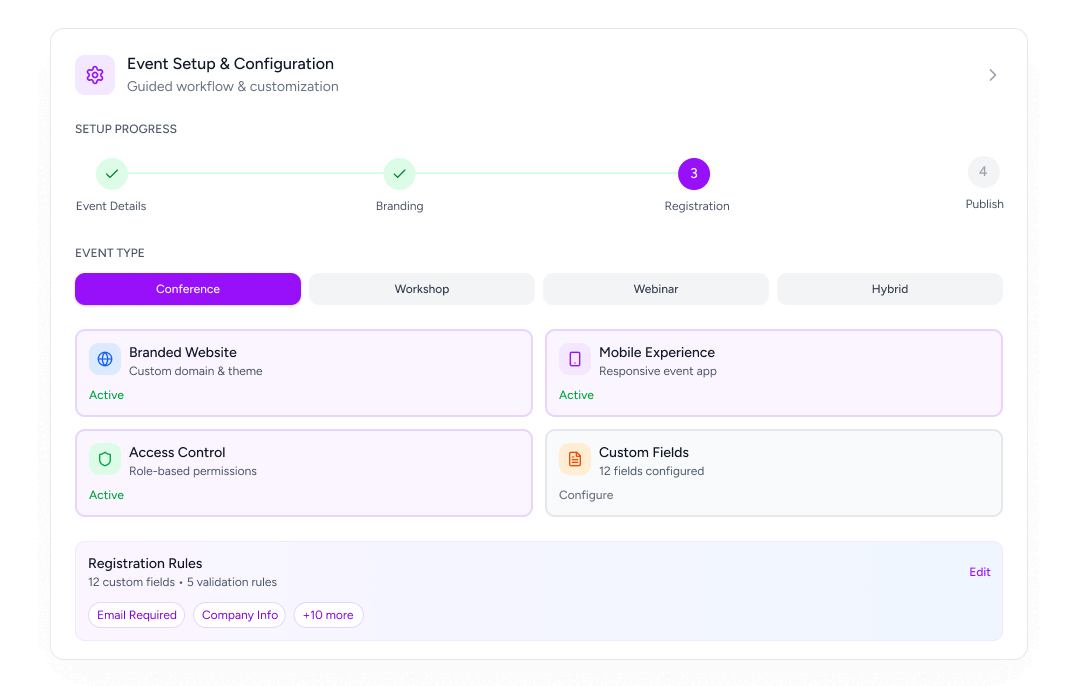Choose the Webinar event type
The width and height of the screenshot is (1076, 686).
pos(656,289)
